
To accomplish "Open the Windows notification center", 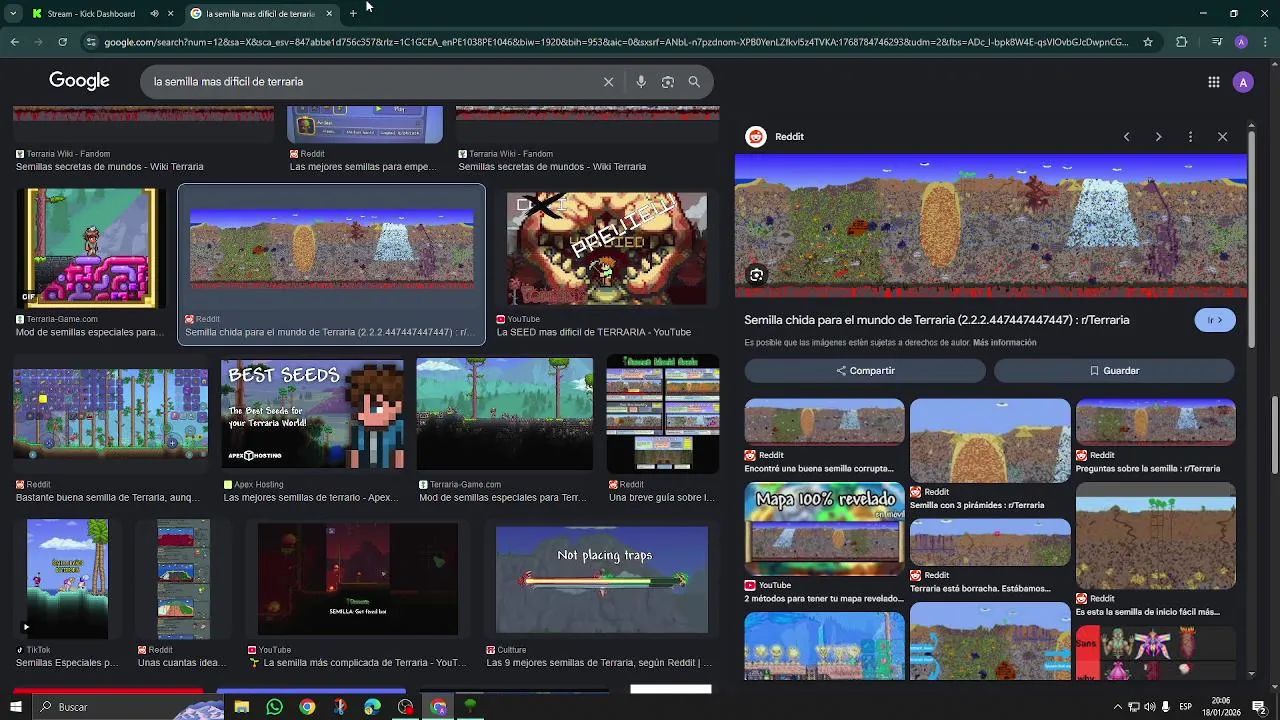I will (1259, 707).
